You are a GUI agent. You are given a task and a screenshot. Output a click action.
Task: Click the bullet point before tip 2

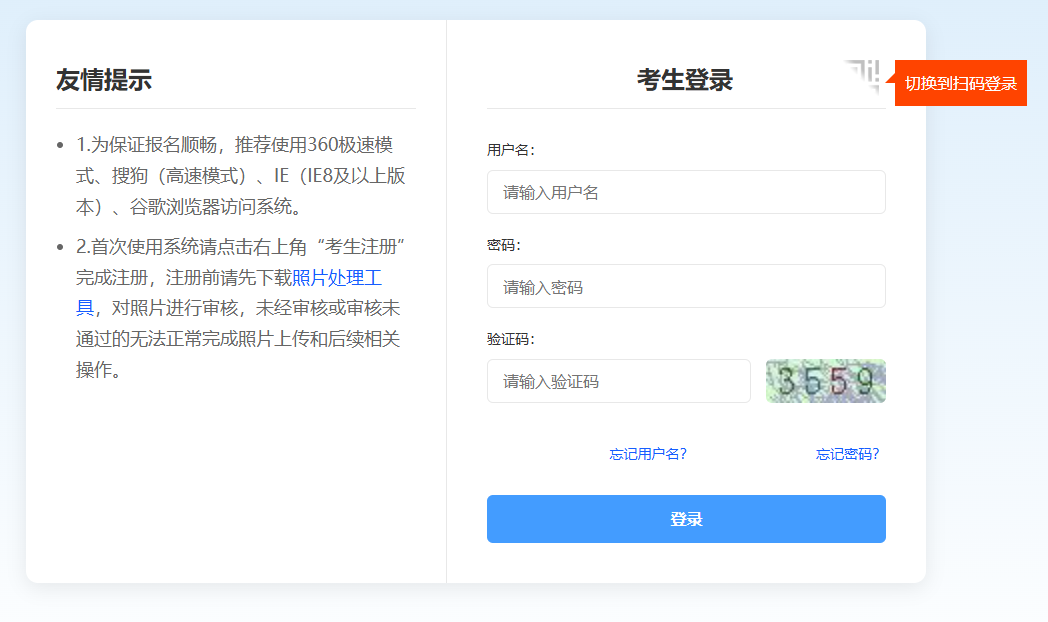coord(61,247)
